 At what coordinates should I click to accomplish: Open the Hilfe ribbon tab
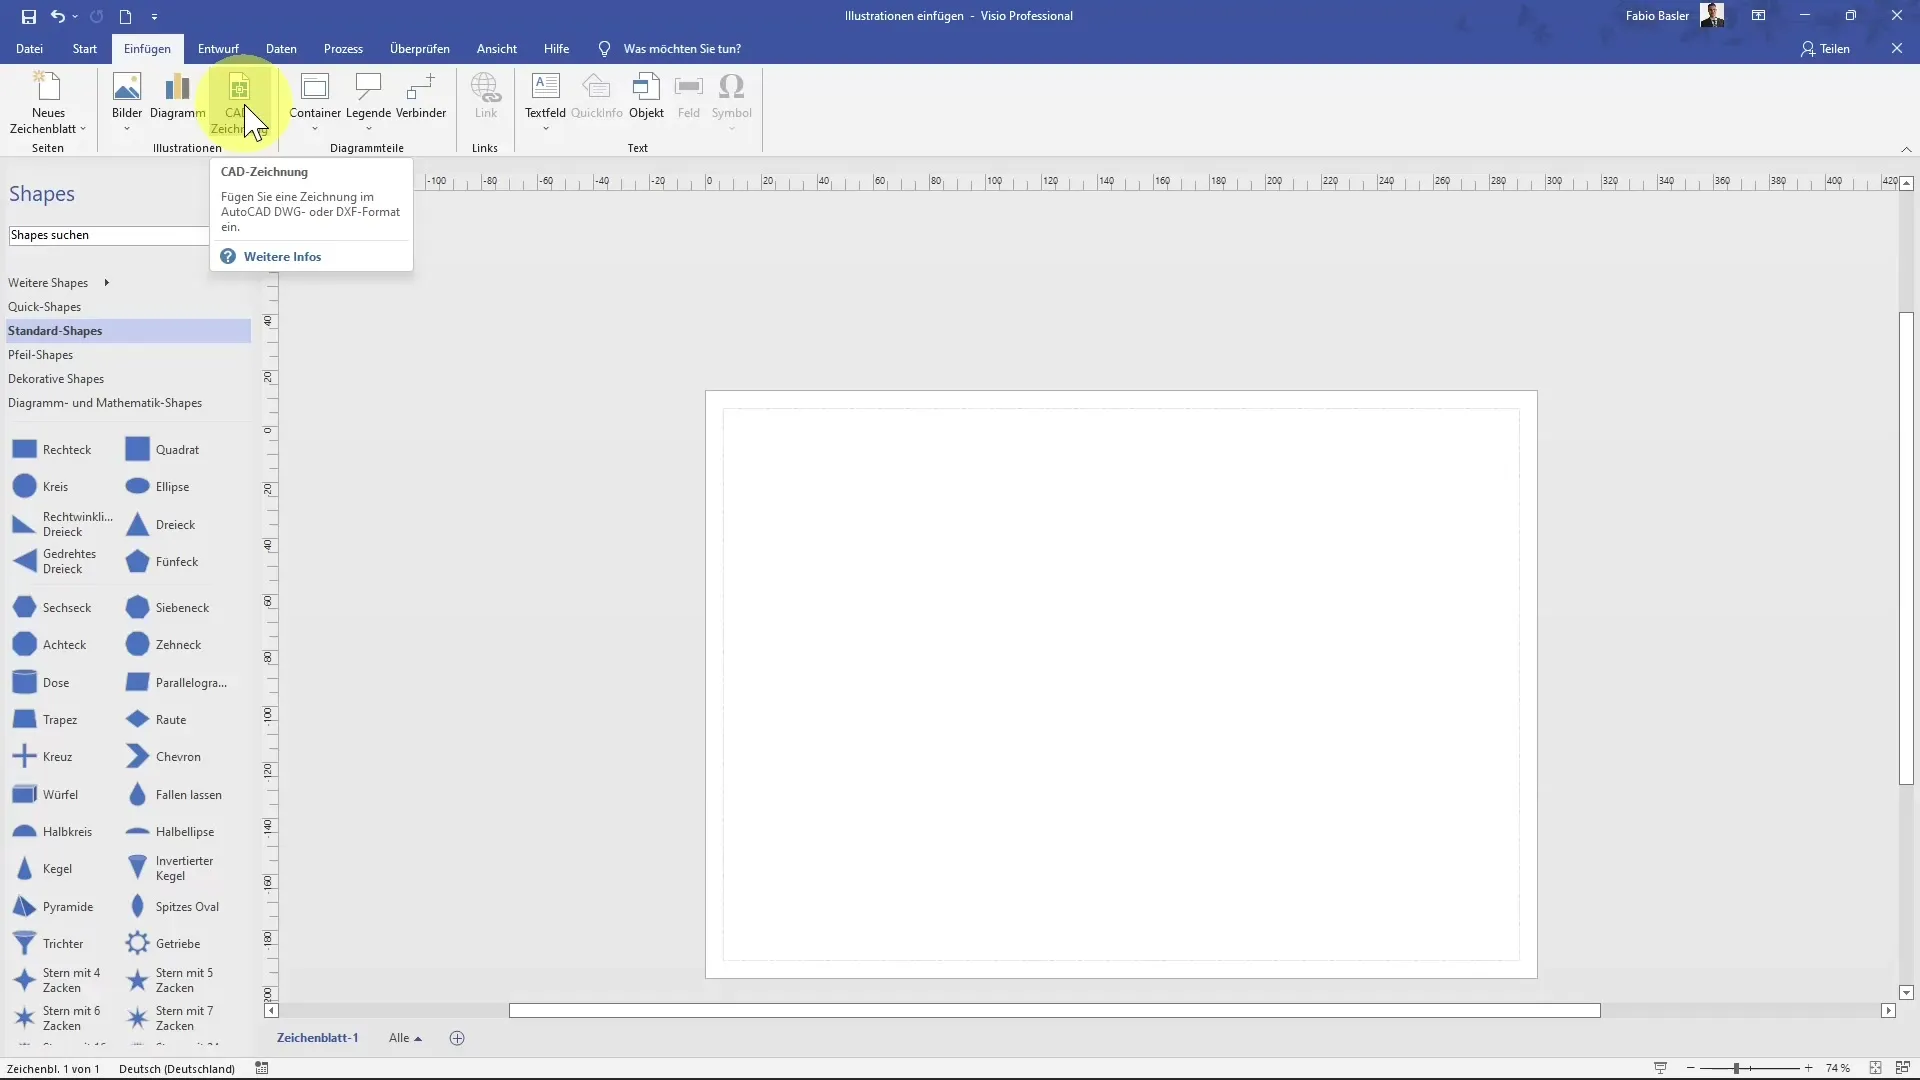(x=556, y=48)
